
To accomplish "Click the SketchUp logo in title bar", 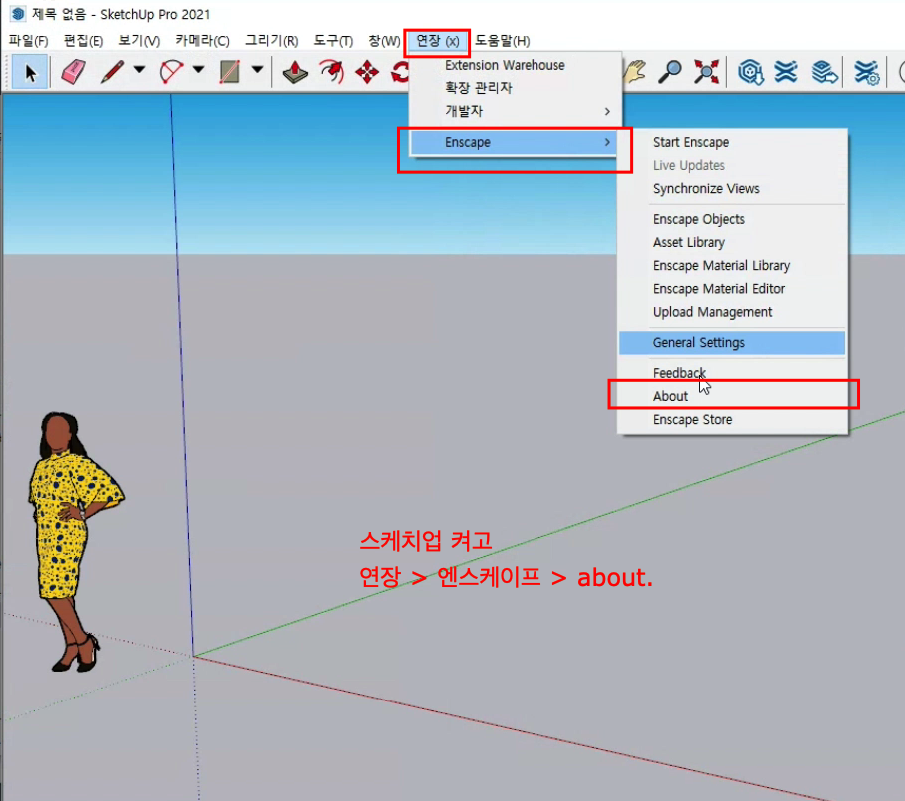I will pos(18,14).
